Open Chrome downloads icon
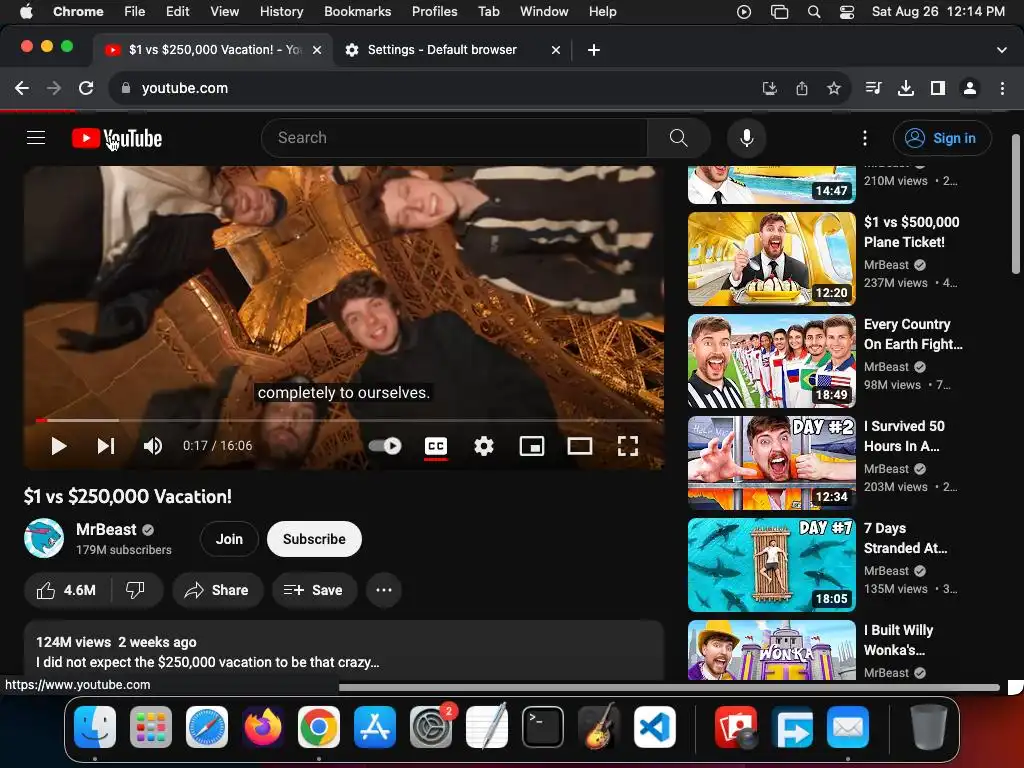Screen dimensions: 1024x768 [x=906, y=88]
